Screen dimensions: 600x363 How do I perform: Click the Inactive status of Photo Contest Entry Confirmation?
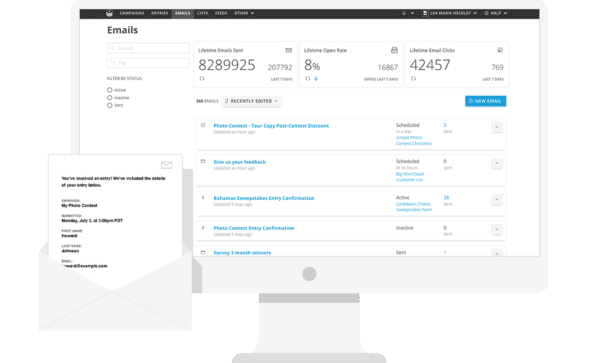coord(404,228)
